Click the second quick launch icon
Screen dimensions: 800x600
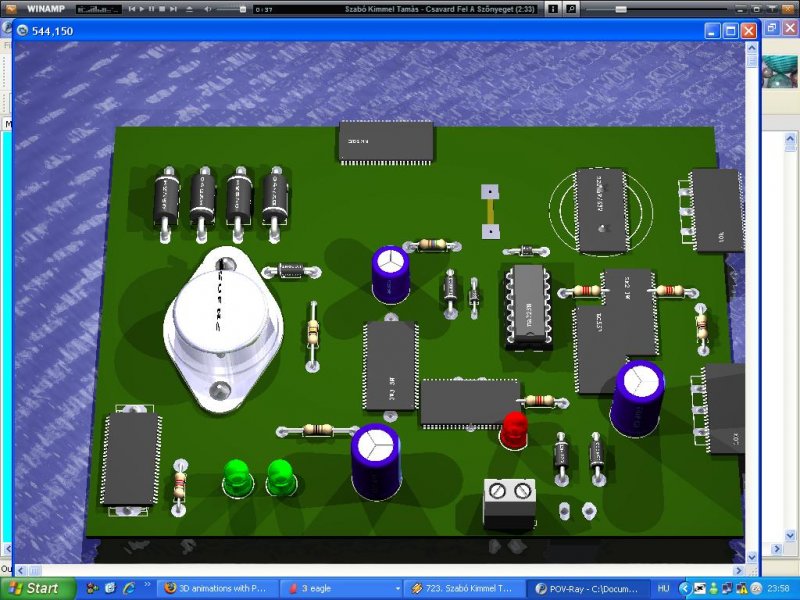[x=110, y=588]
